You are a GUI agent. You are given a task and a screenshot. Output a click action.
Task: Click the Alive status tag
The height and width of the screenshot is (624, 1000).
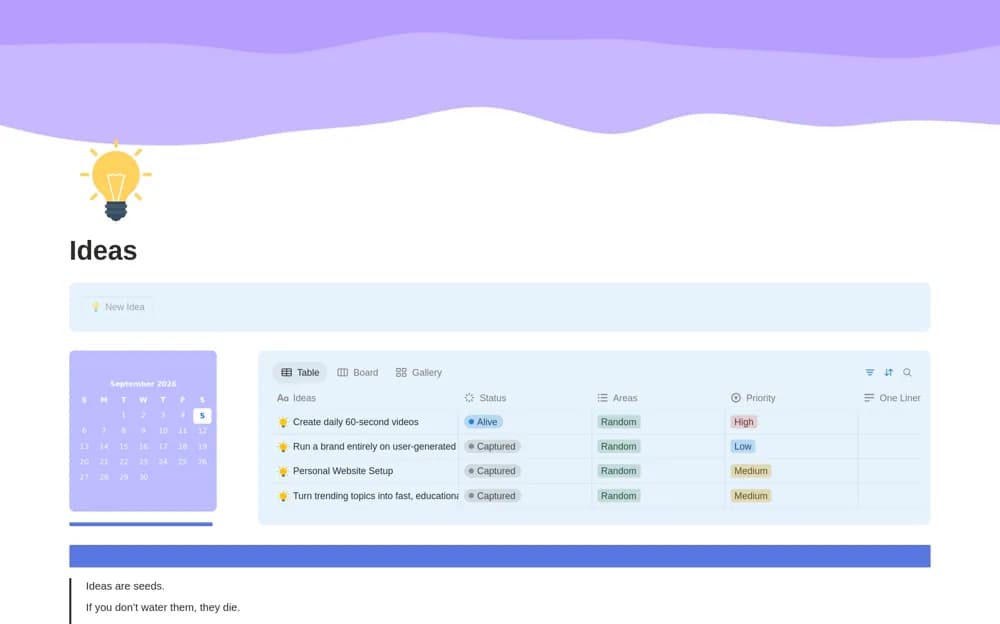pos(483,422)
